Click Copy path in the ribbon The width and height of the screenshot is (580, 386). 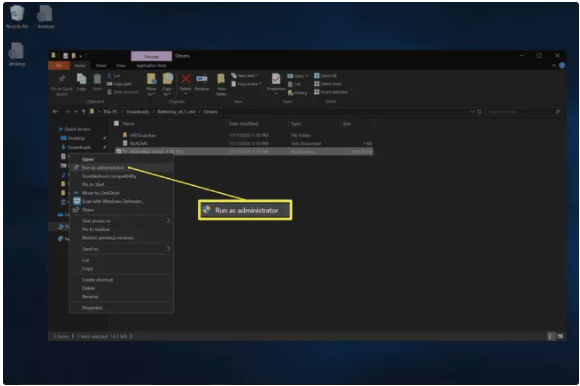click(x=119, y=84)
